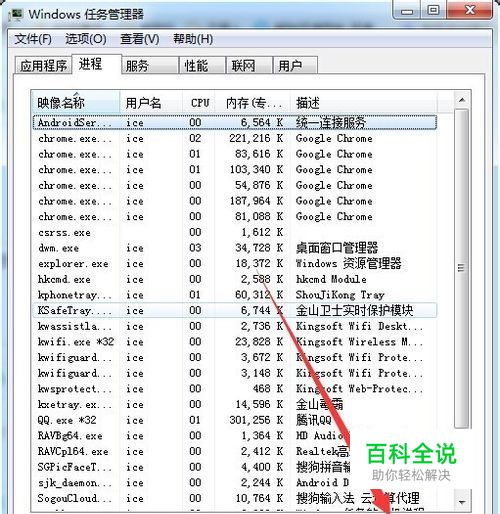Select chrome.exe using 103,340 K
The height and width of the screenshot is (514, 500).
(235, 170)
